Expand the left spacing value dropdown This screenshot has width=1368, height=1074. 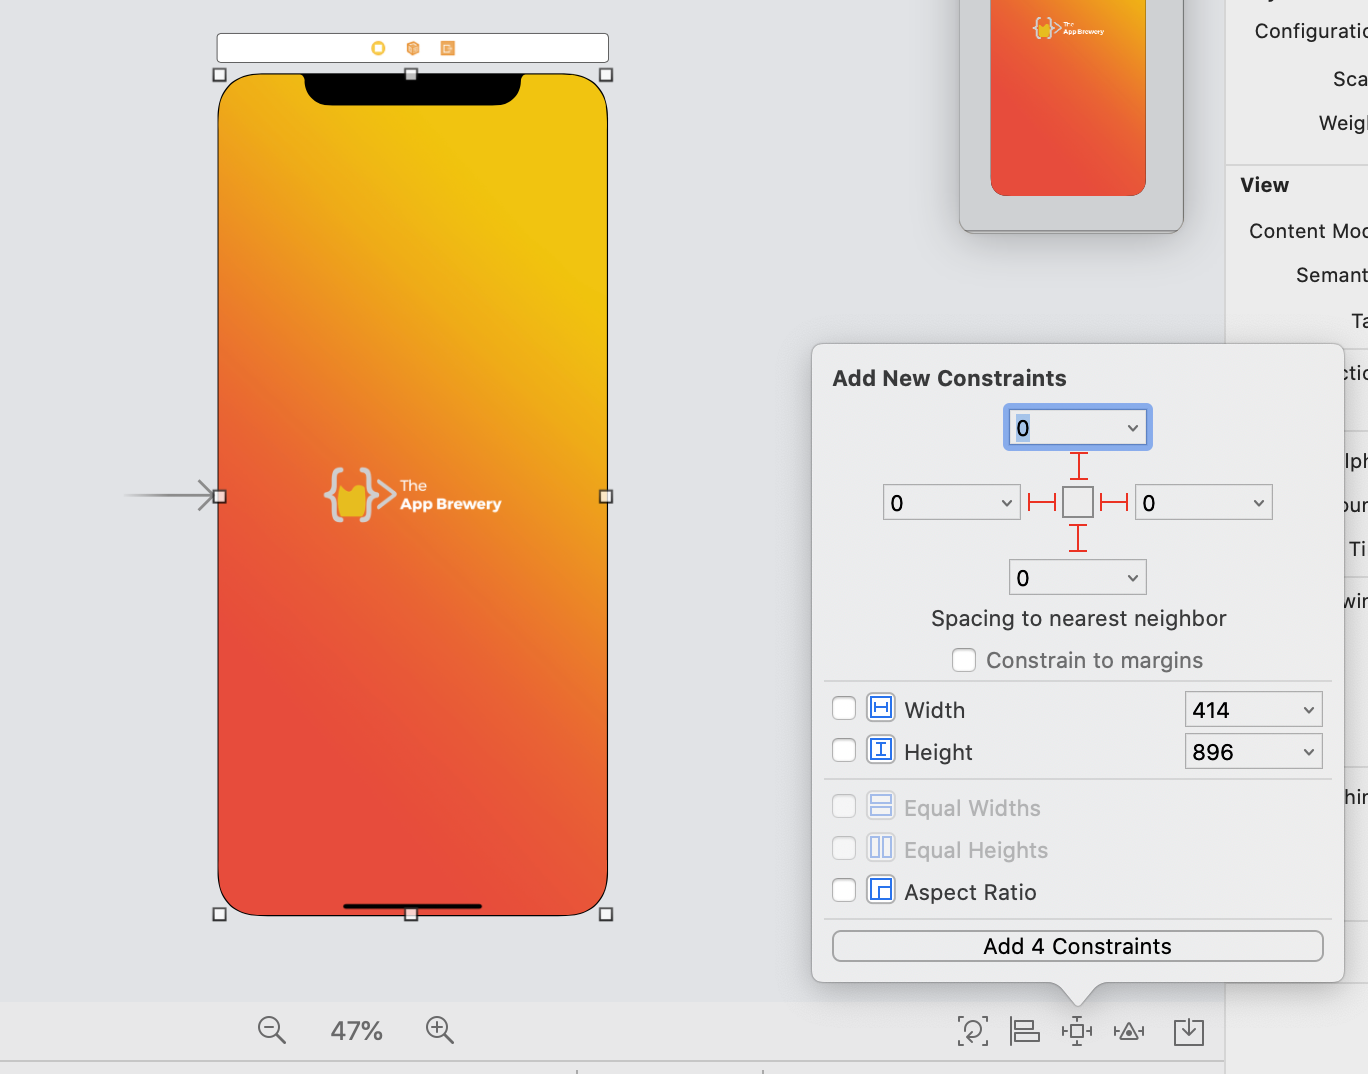pos(1006,503)
